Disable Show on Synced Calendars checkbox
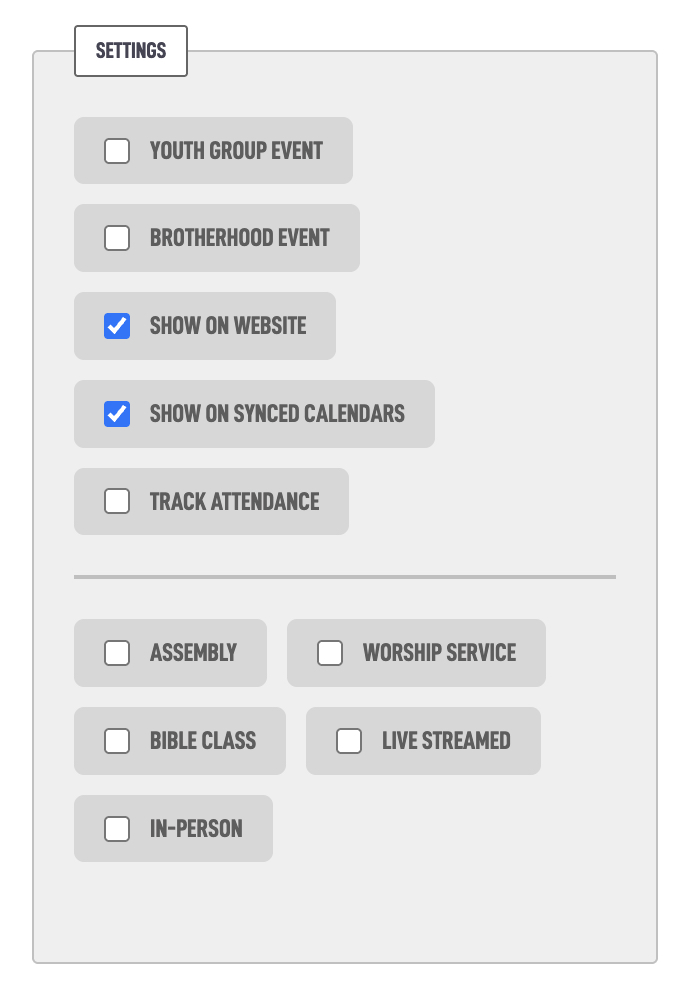Viewport: 690px width, 986px height. [117, 414]
